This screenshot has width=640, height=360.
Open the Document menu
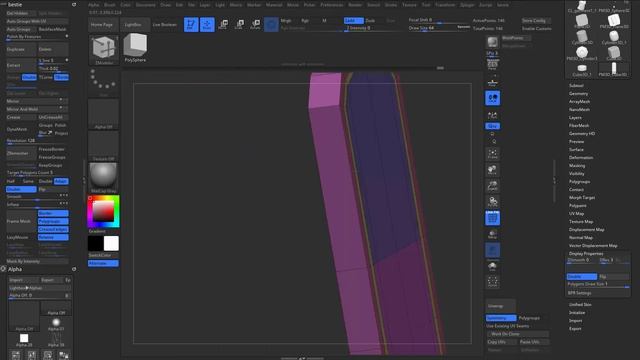click(x=145, y=5)
